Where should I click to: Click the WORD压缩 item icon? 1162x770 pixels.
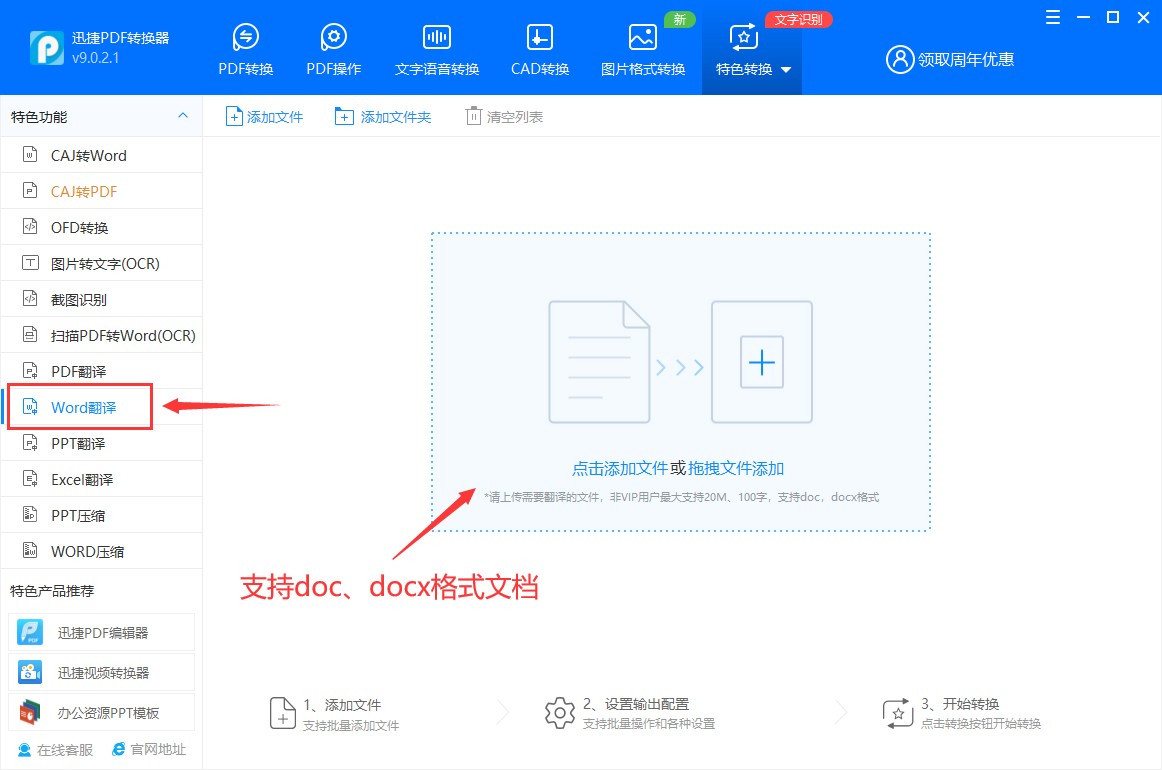coord(30,550)
